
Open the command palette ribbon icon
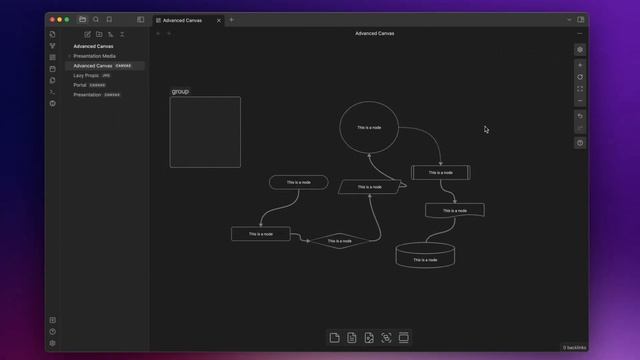coord(53,92)
